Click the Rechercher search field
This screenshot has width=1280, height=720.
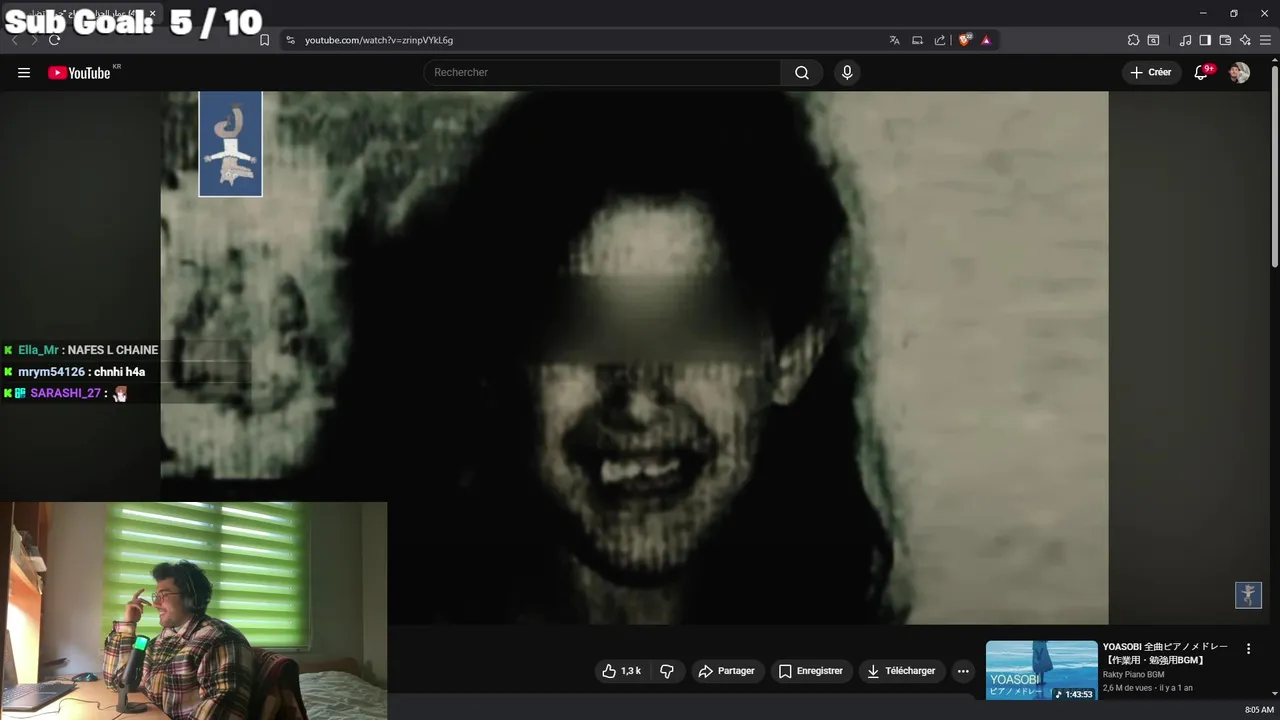pyautogui.click(x=602, y=72)
